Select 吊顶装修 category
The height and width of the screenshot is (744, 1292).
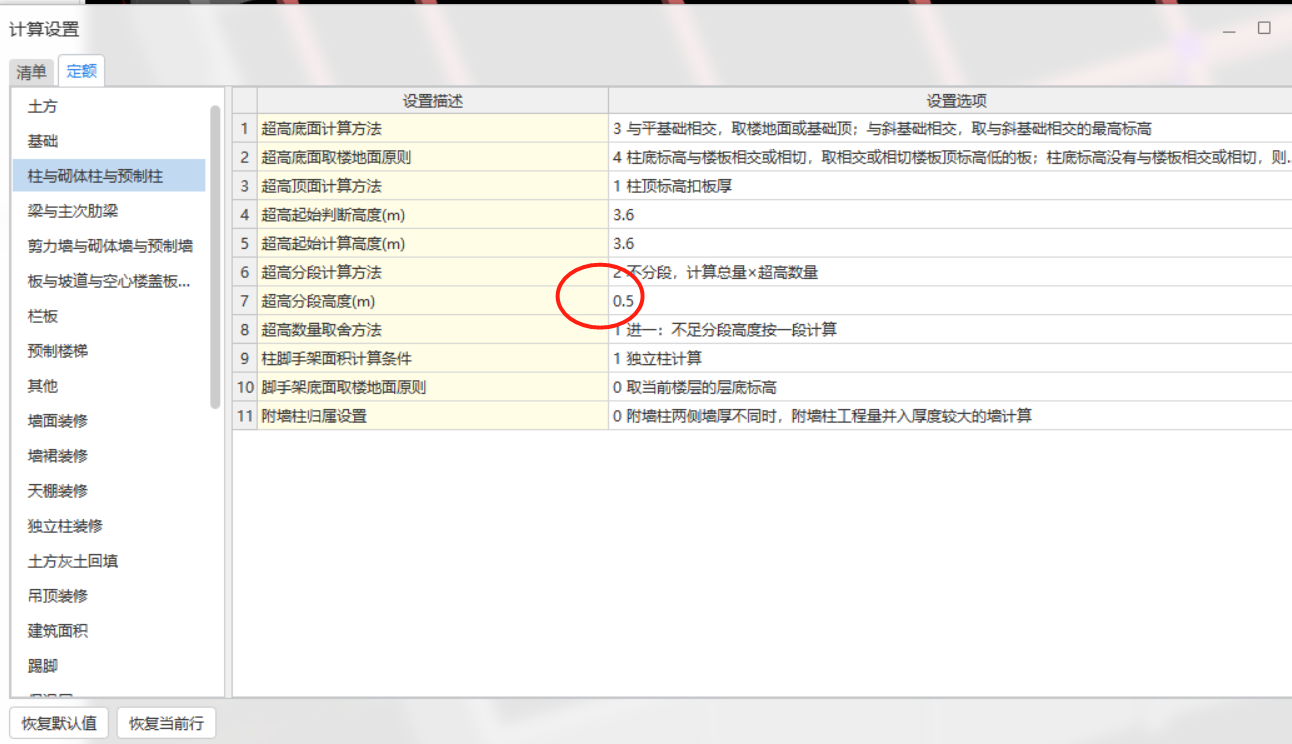click(x=108, y=596)
